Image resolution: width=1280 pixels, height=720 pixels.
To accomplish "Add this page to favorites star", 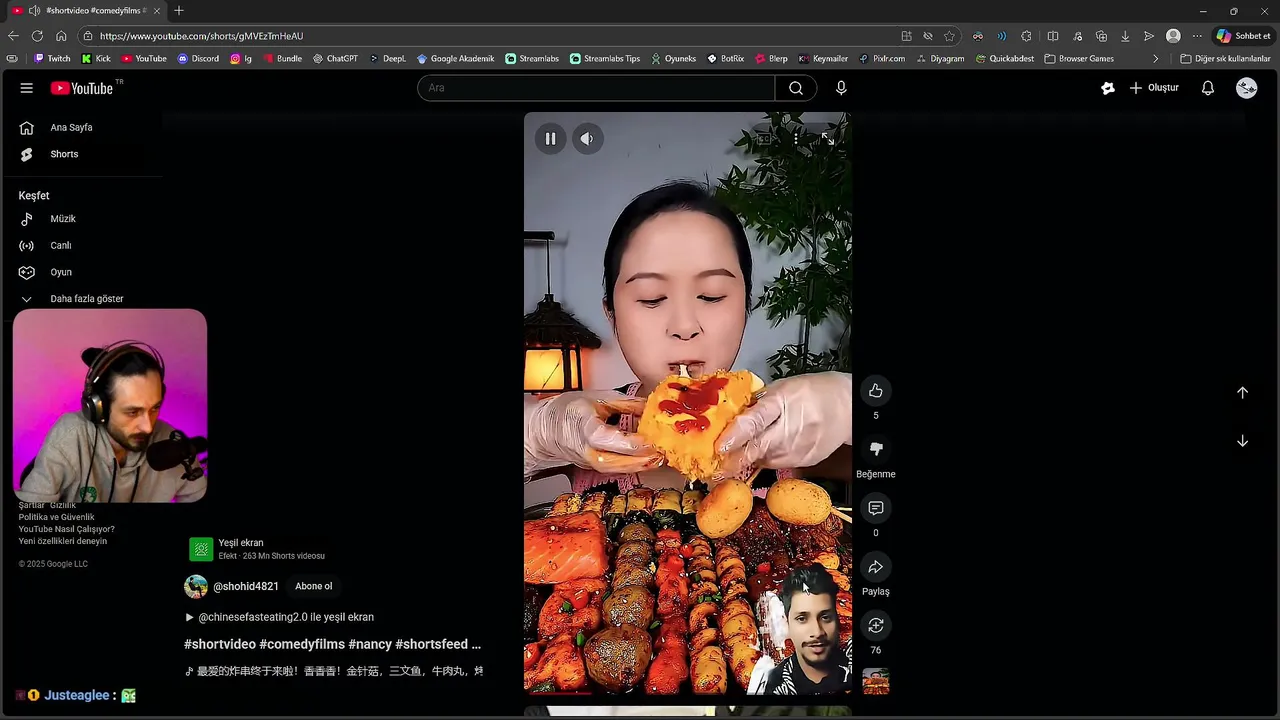I will [949, 36].
